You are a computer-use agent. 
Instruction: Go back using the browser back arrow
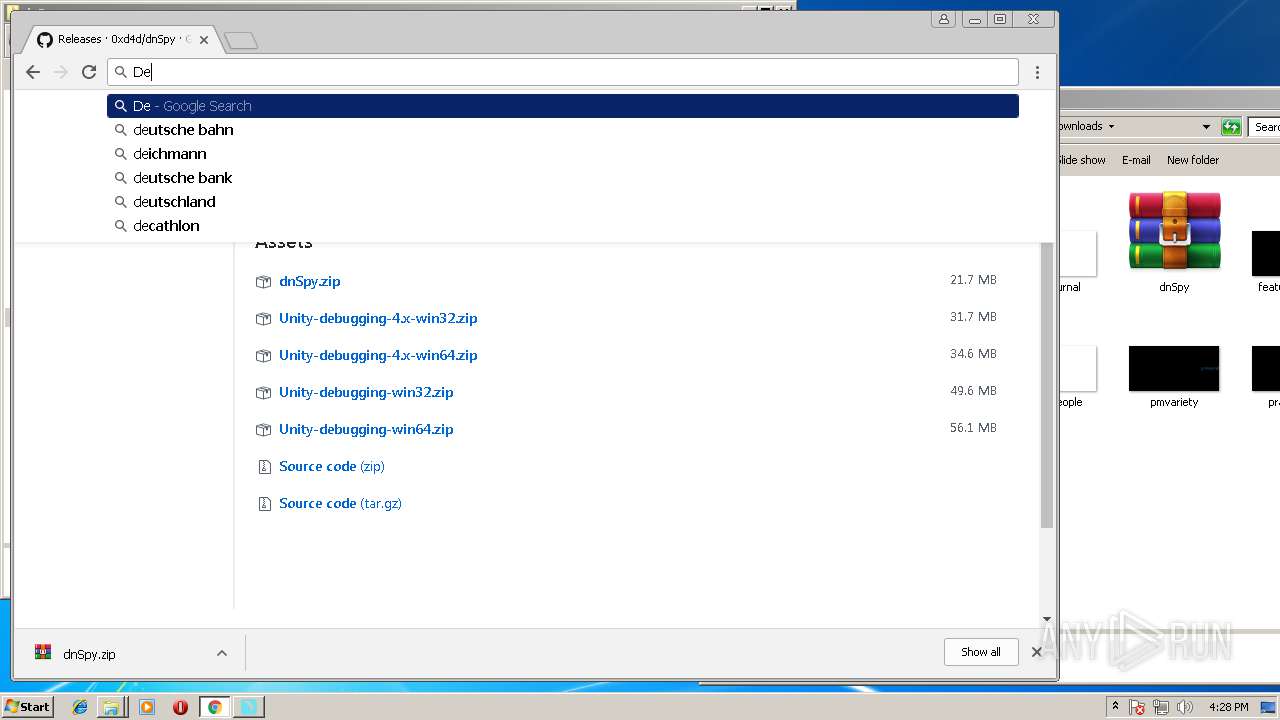tap(33, 72)
